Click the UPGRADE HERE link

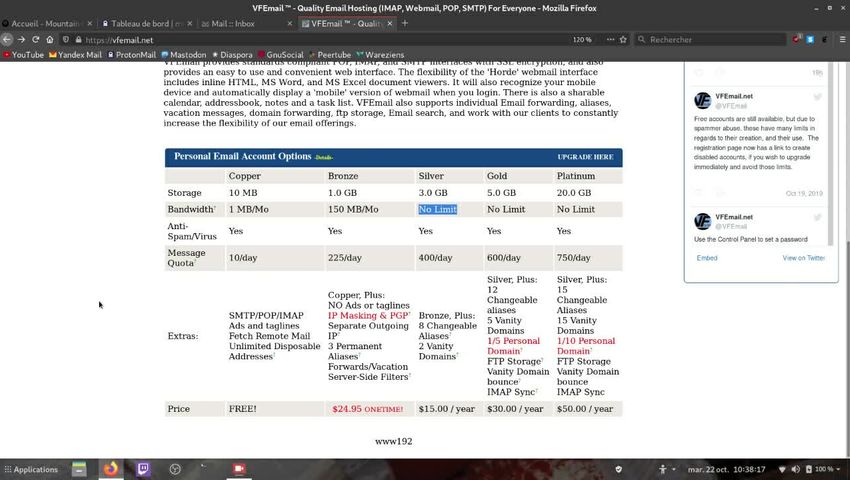(585, 157)
